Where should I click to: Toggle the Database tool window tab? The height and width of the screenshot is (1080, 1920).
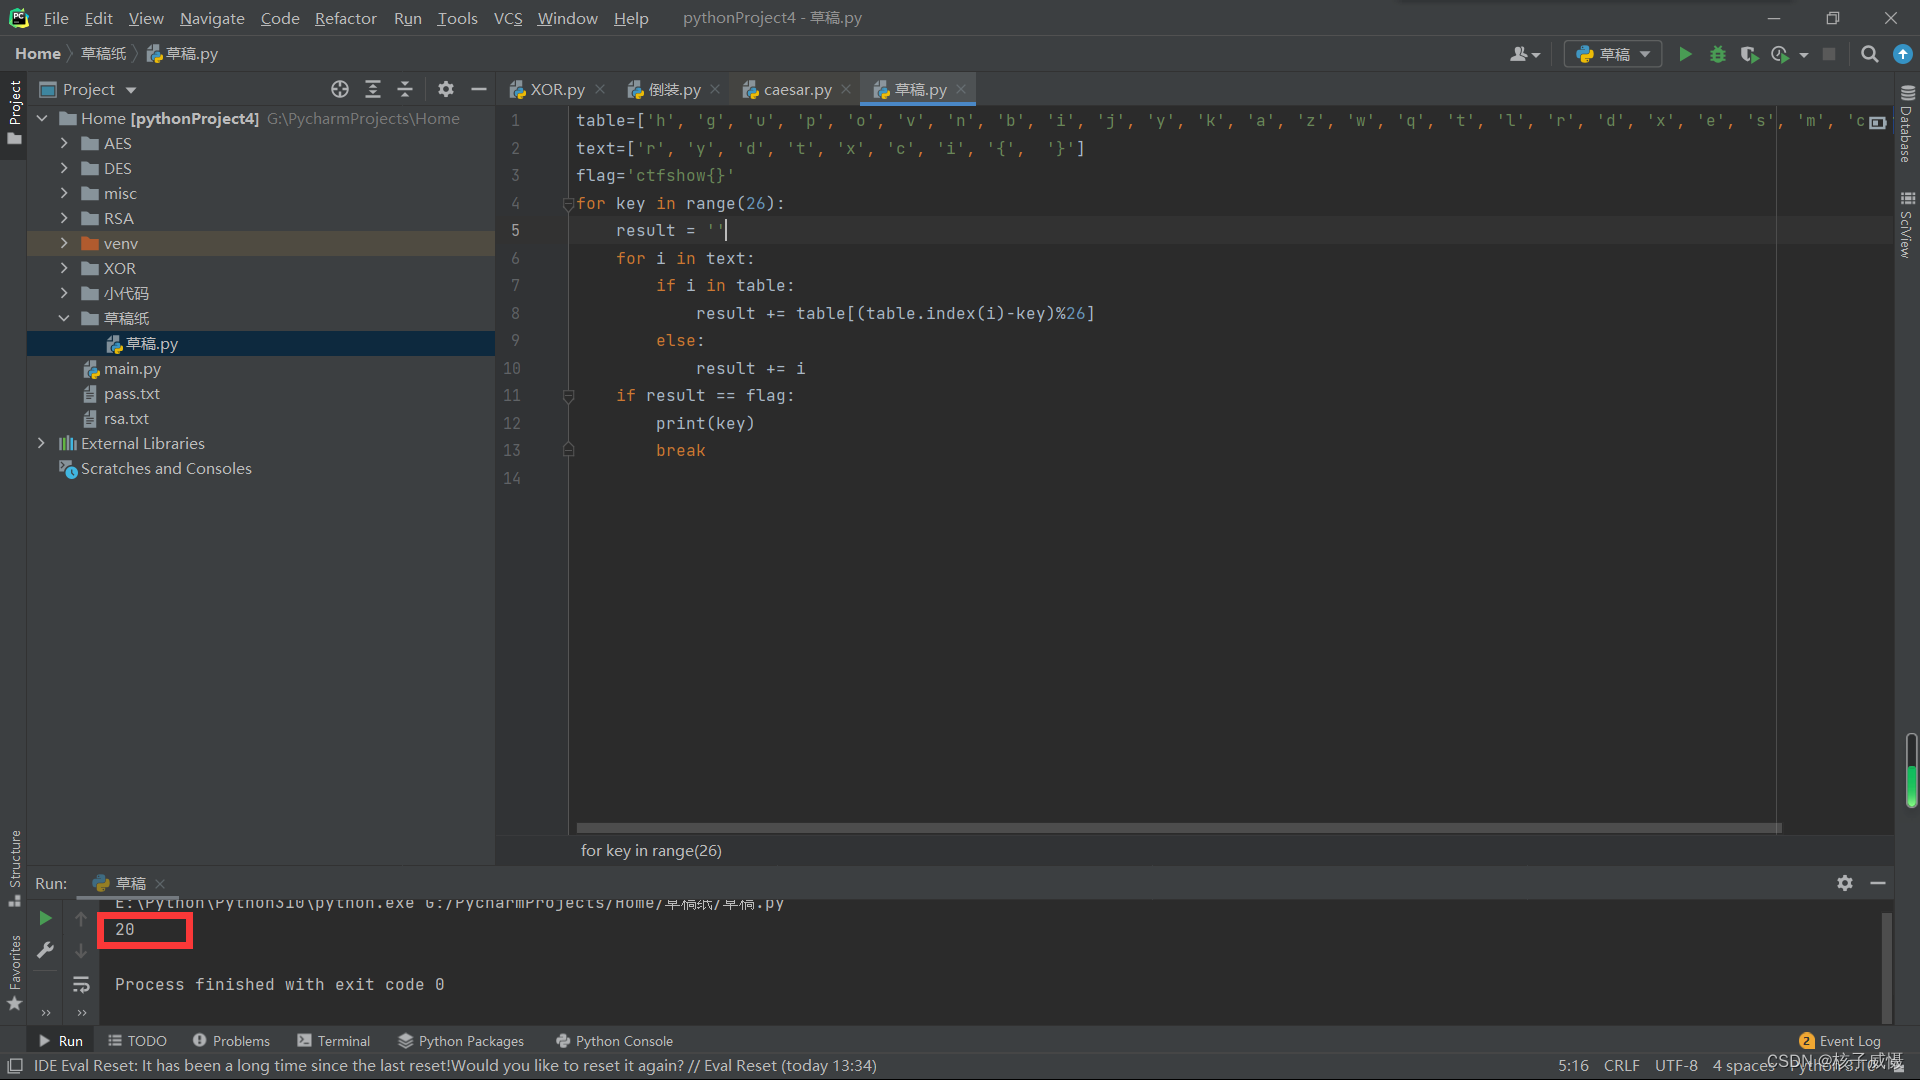pyautogui.click(x=1906, y=125)
